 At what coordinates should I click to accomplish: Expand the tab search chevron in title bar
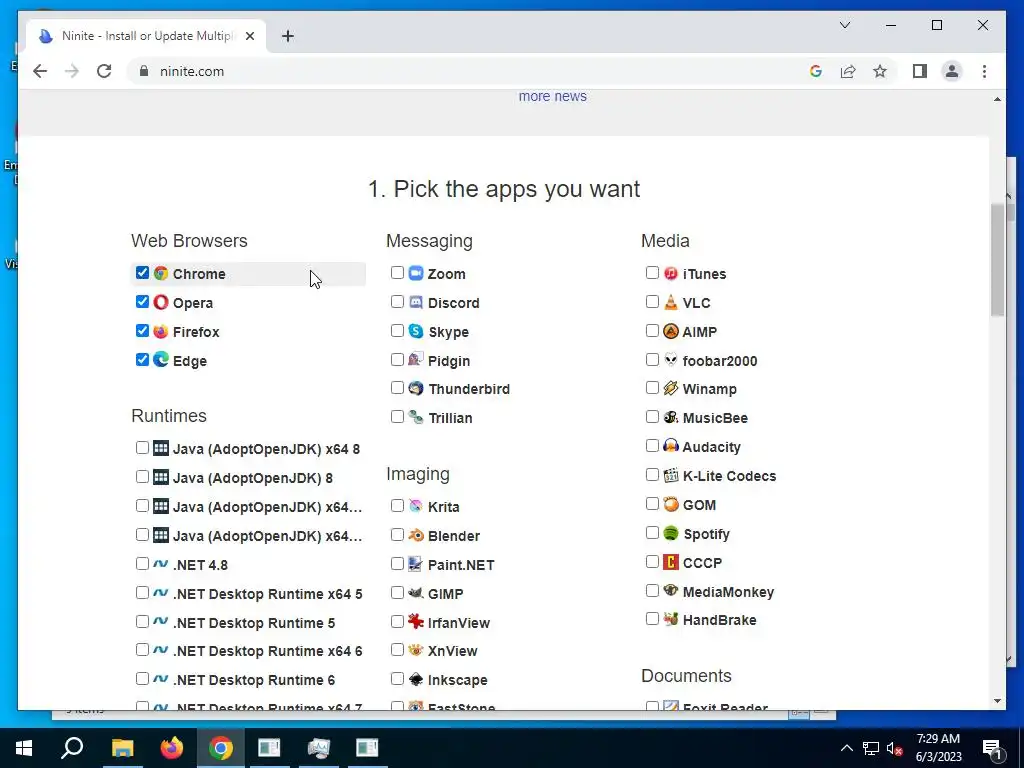(x=844, y=25)
